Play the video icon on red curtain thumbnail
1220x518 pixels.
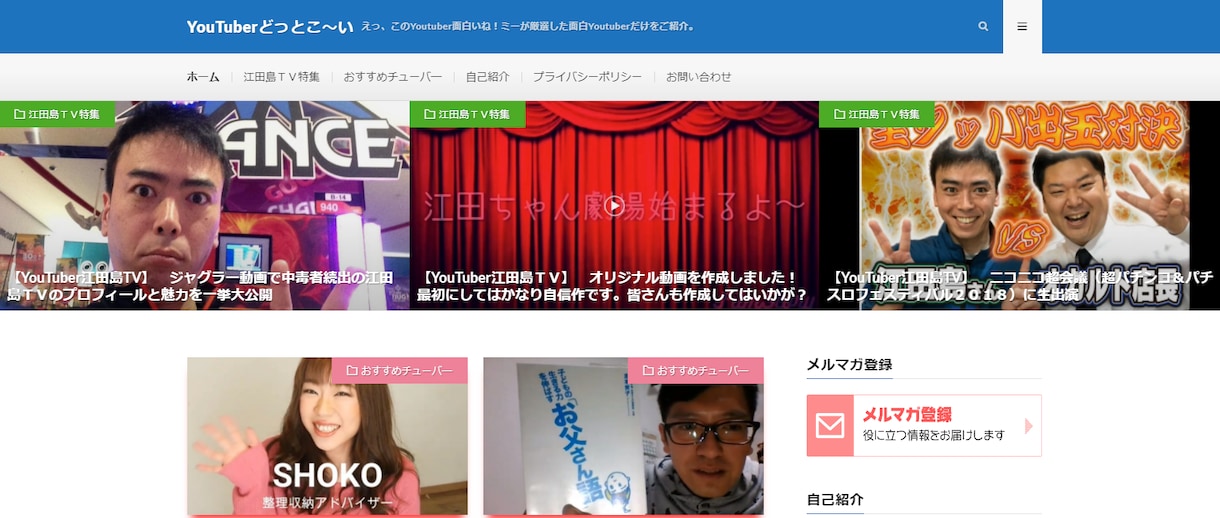[x=614, y=206]
